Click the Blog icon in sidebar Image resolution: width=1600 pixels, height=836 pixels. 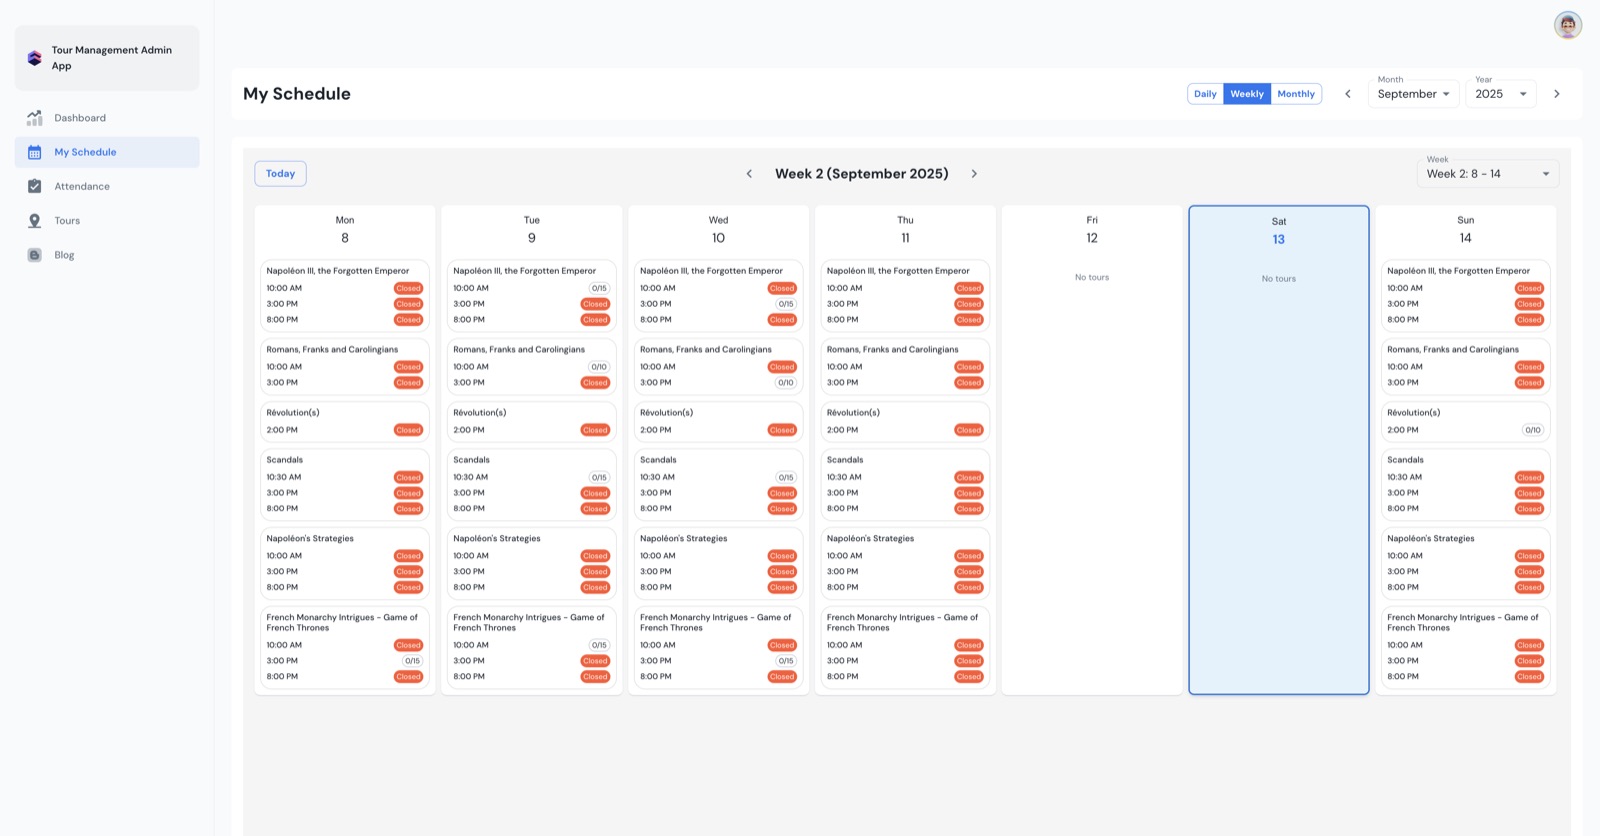pyautogui.click(x=35, y=255)
